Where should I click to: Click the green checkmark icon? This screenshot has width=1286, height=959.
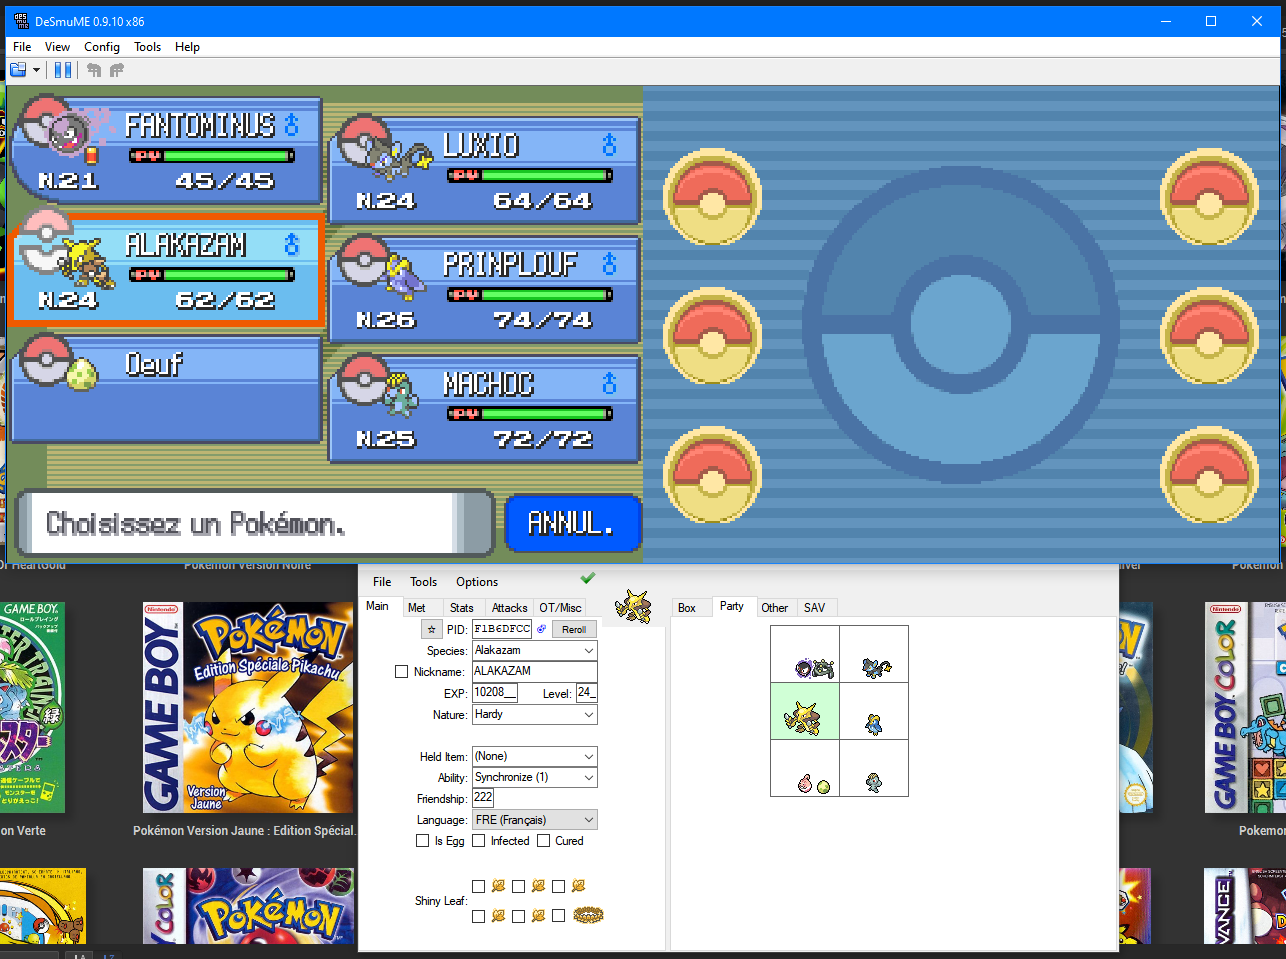click(x=588, y=578)
